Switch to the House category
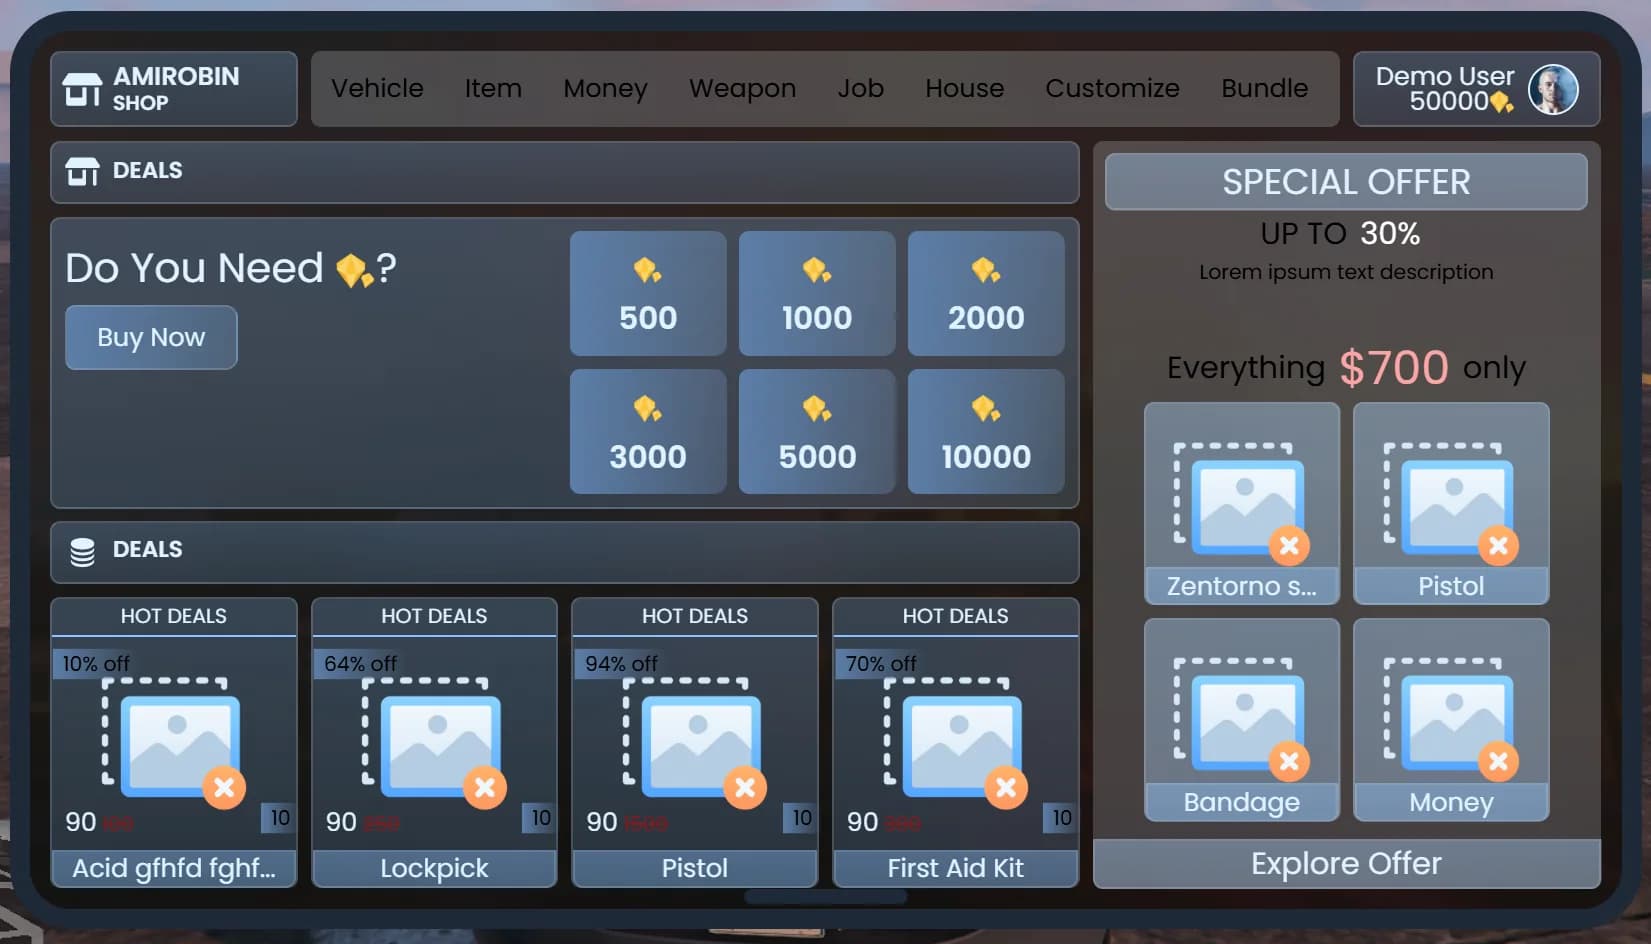The height and width of the screenshot is (944, 1651). coord(964,89)
